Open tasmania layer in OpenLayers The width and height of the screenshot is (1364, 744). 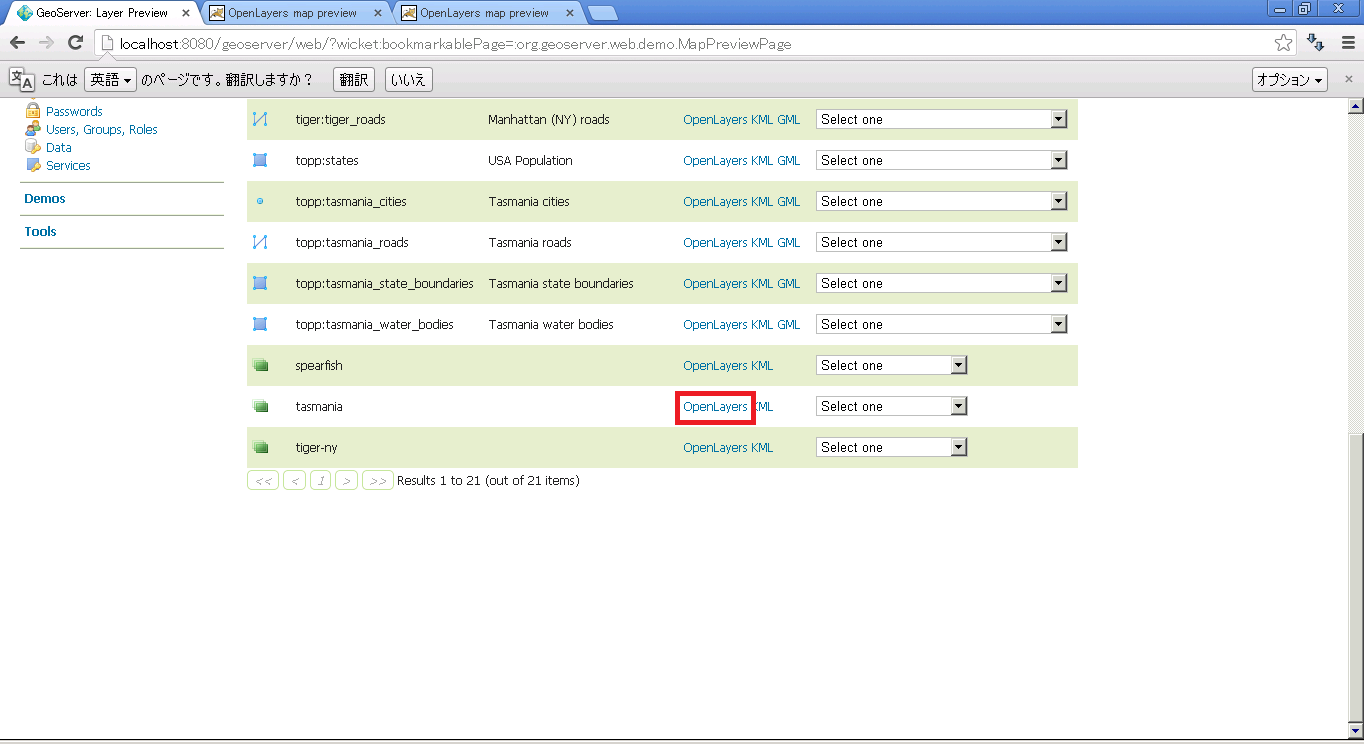coord(715,407)
